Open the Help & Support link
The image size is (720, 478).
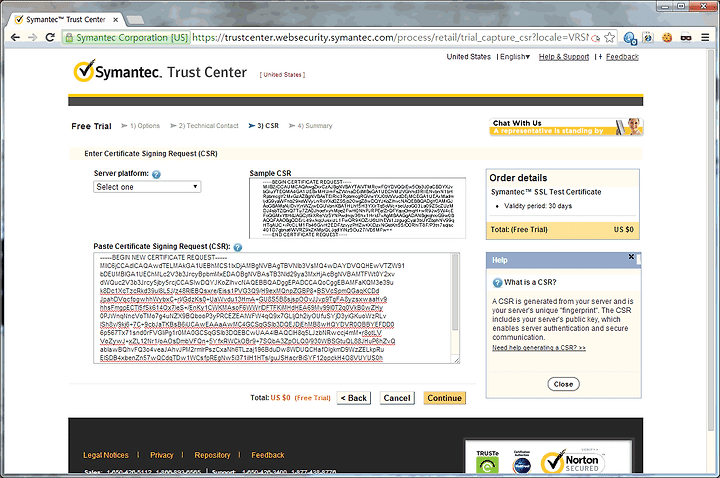click(x=564, y=57)
